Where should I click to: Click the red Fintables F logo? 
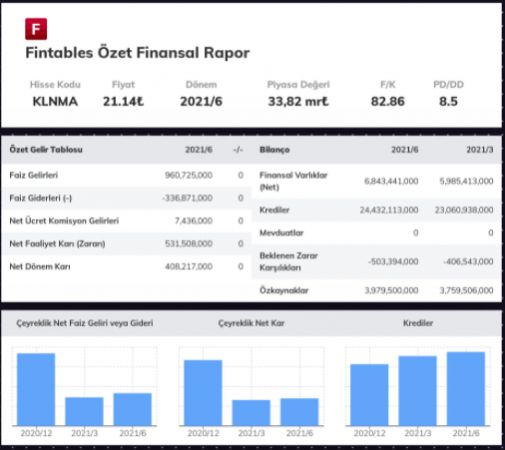36,29
